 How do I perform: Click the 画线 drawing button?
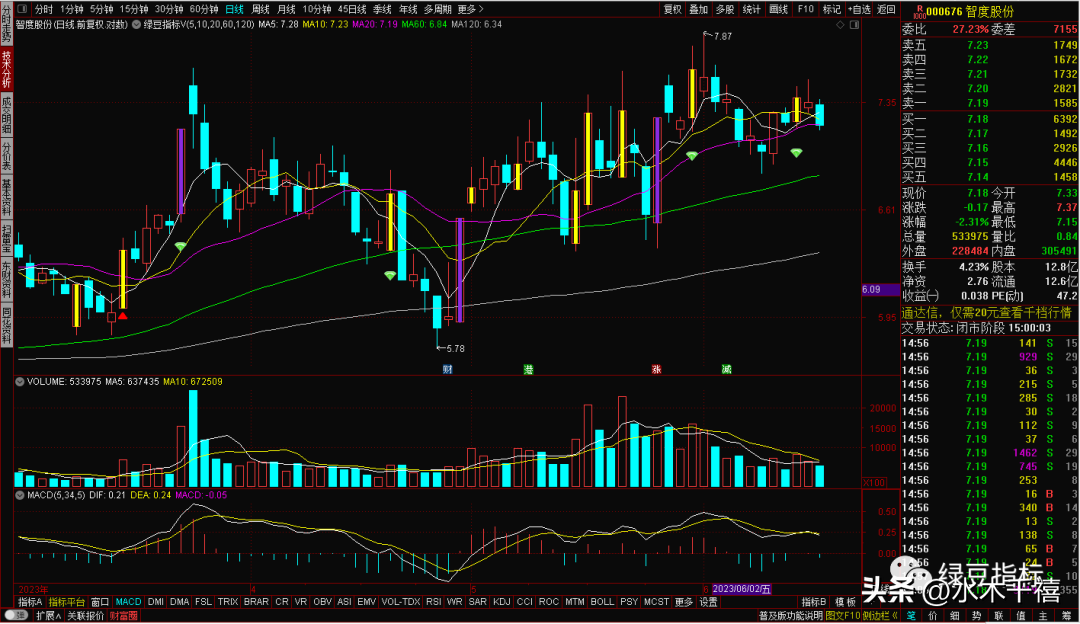pos(778,9)
